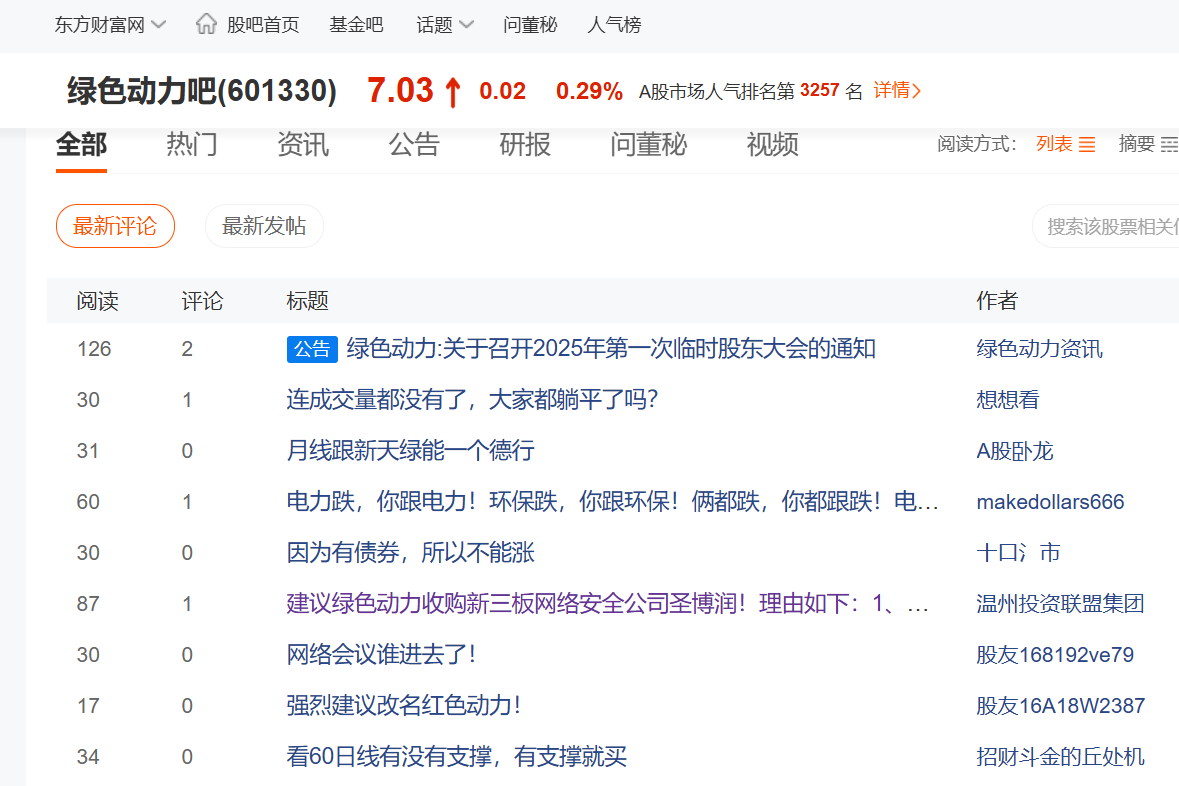Open the 问董秘 tab below stock title
Viewport: 1179px width, 786px height.
pos(649,144)
